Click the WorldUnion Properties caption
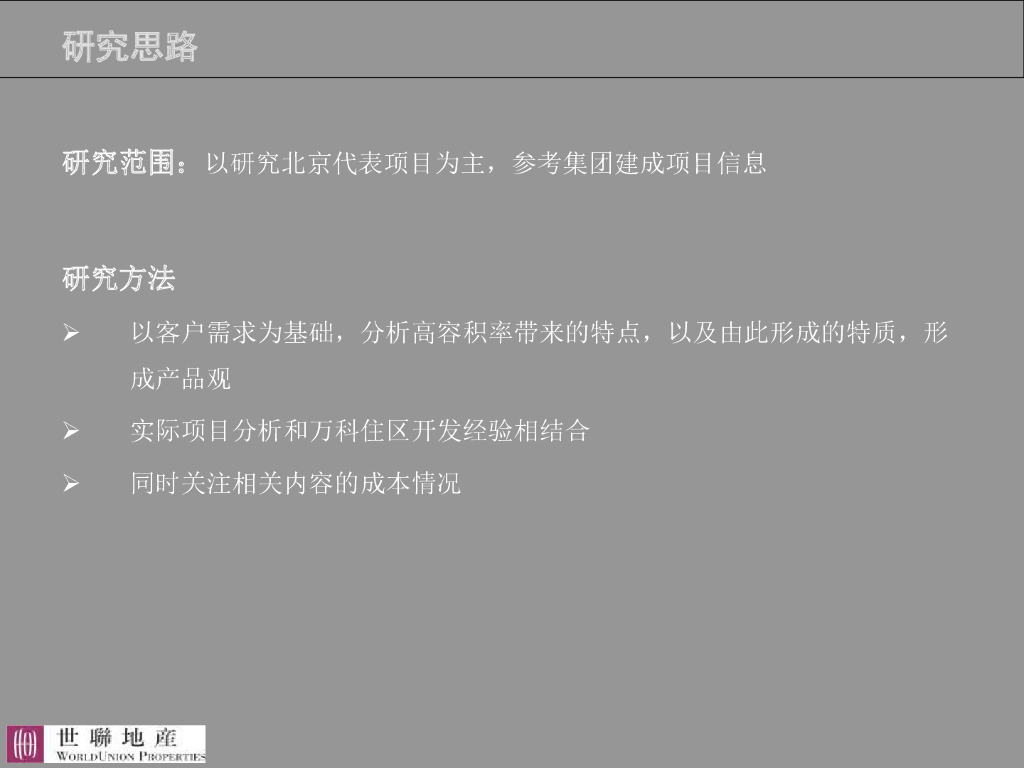The width and height of the screenshot is (1024, 768). 131,756
